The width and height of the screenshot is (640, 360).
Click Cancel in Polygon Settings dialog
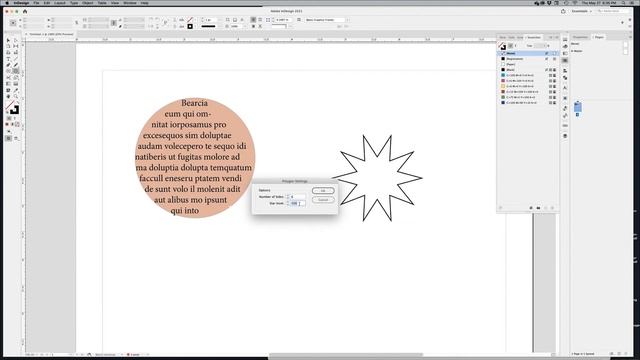[x=323, y=200]
